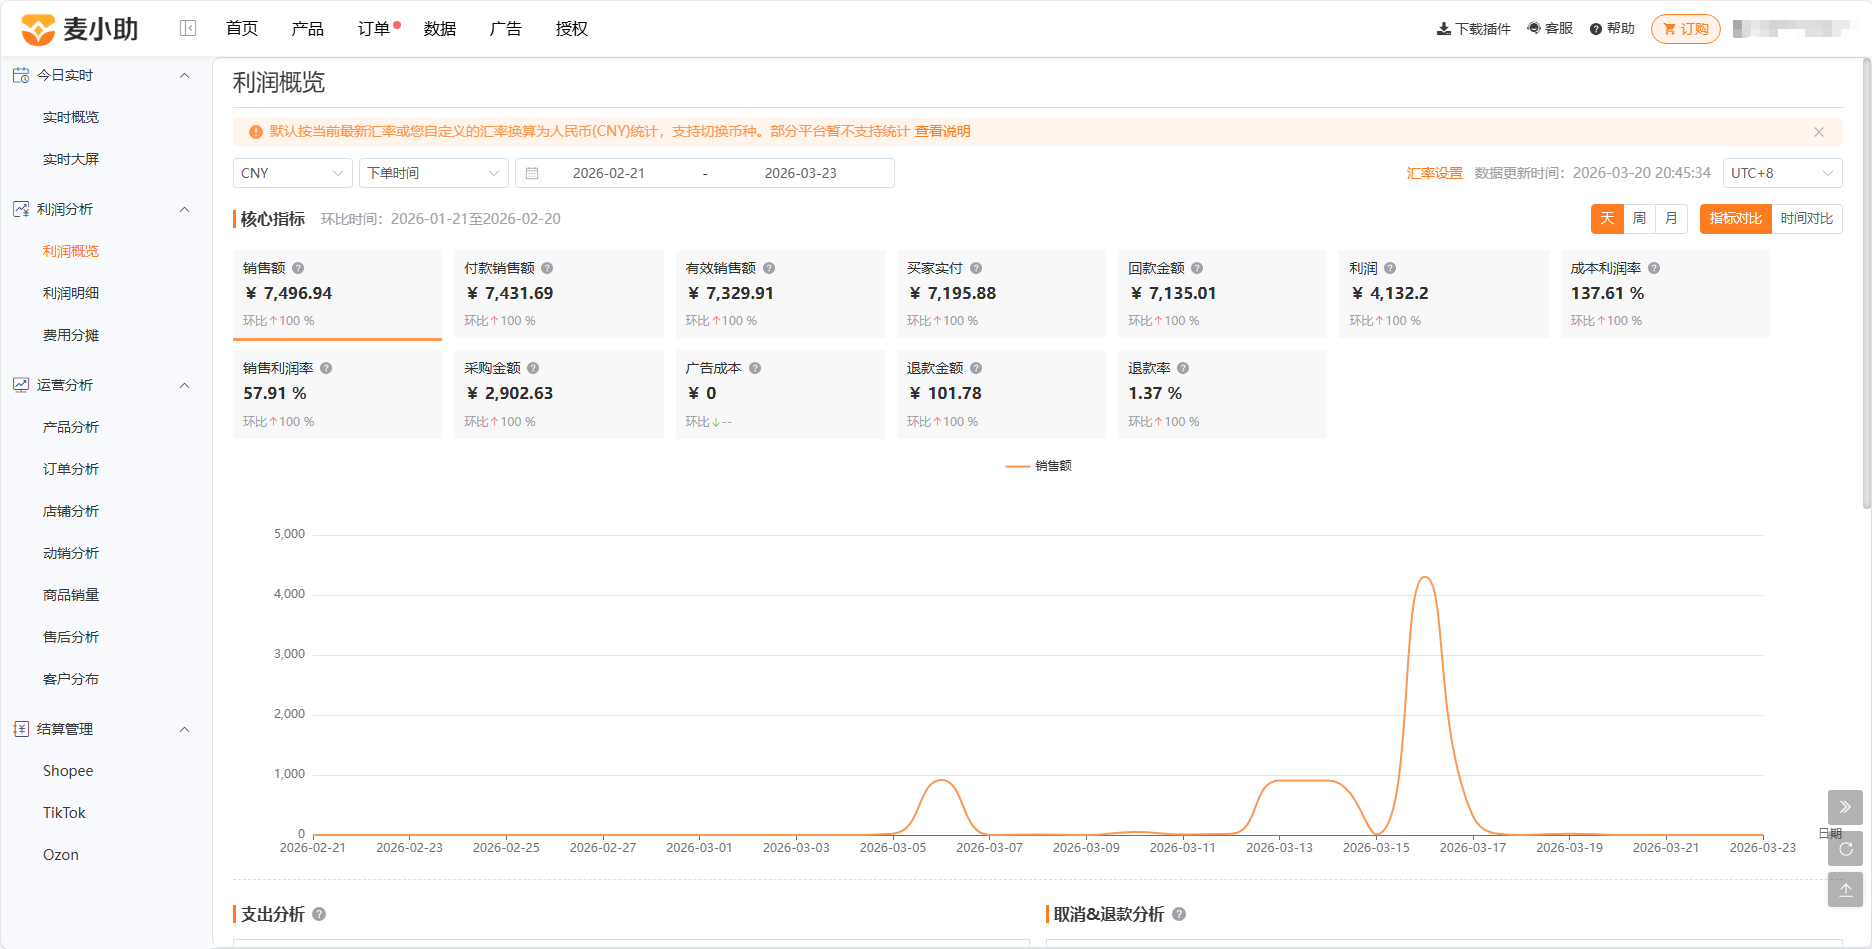Open the 下单时间 time type dropdown
Viewport: 1872px width, 949px height.
click(x=434, y=173)
